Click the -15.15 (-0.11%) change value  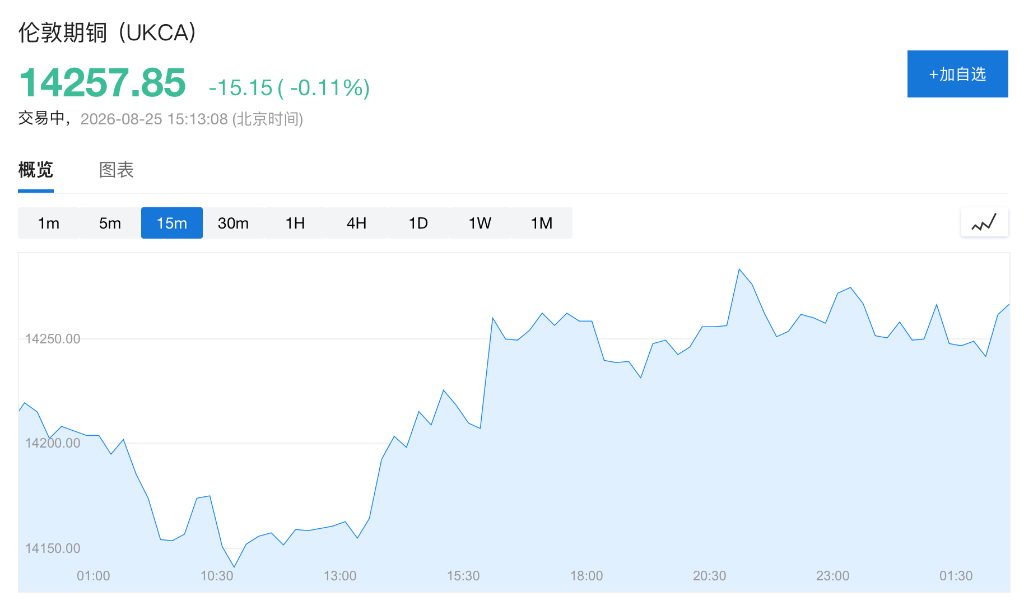289,88
